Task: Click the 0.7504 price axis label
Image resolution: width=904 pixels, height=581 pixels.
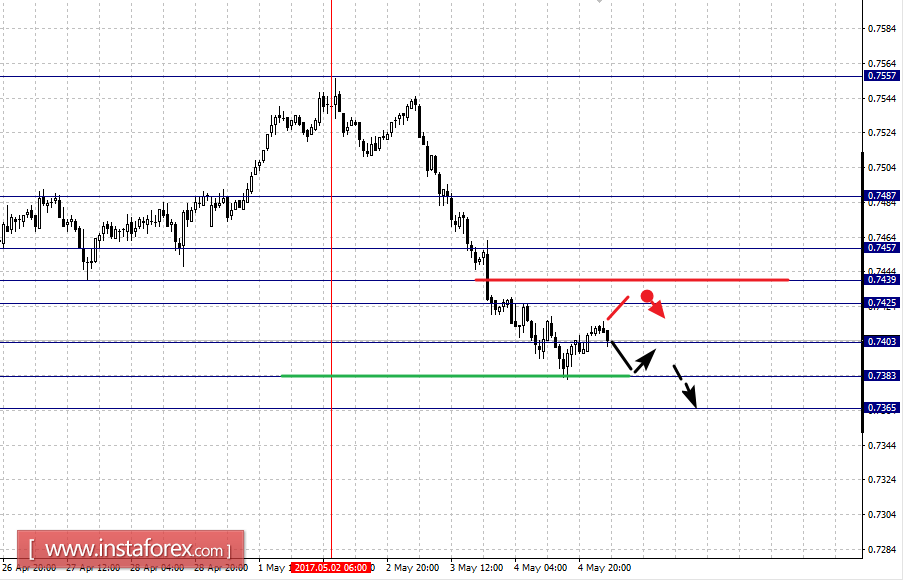Action: click(x=882, y=168)
